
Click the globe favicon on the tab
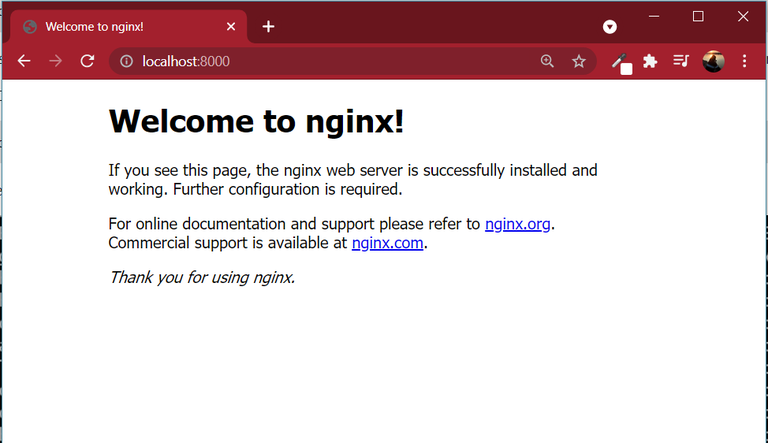pyautogui.click(x=30, y=26)
